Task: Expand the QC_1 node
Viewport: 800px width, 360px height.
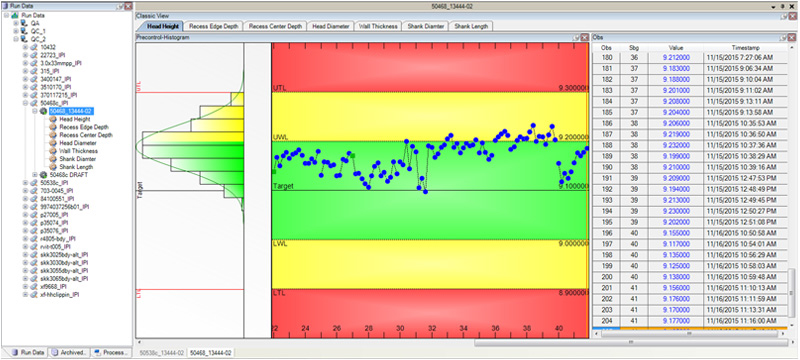Action: pyautogui.click(x=16, y=31)
